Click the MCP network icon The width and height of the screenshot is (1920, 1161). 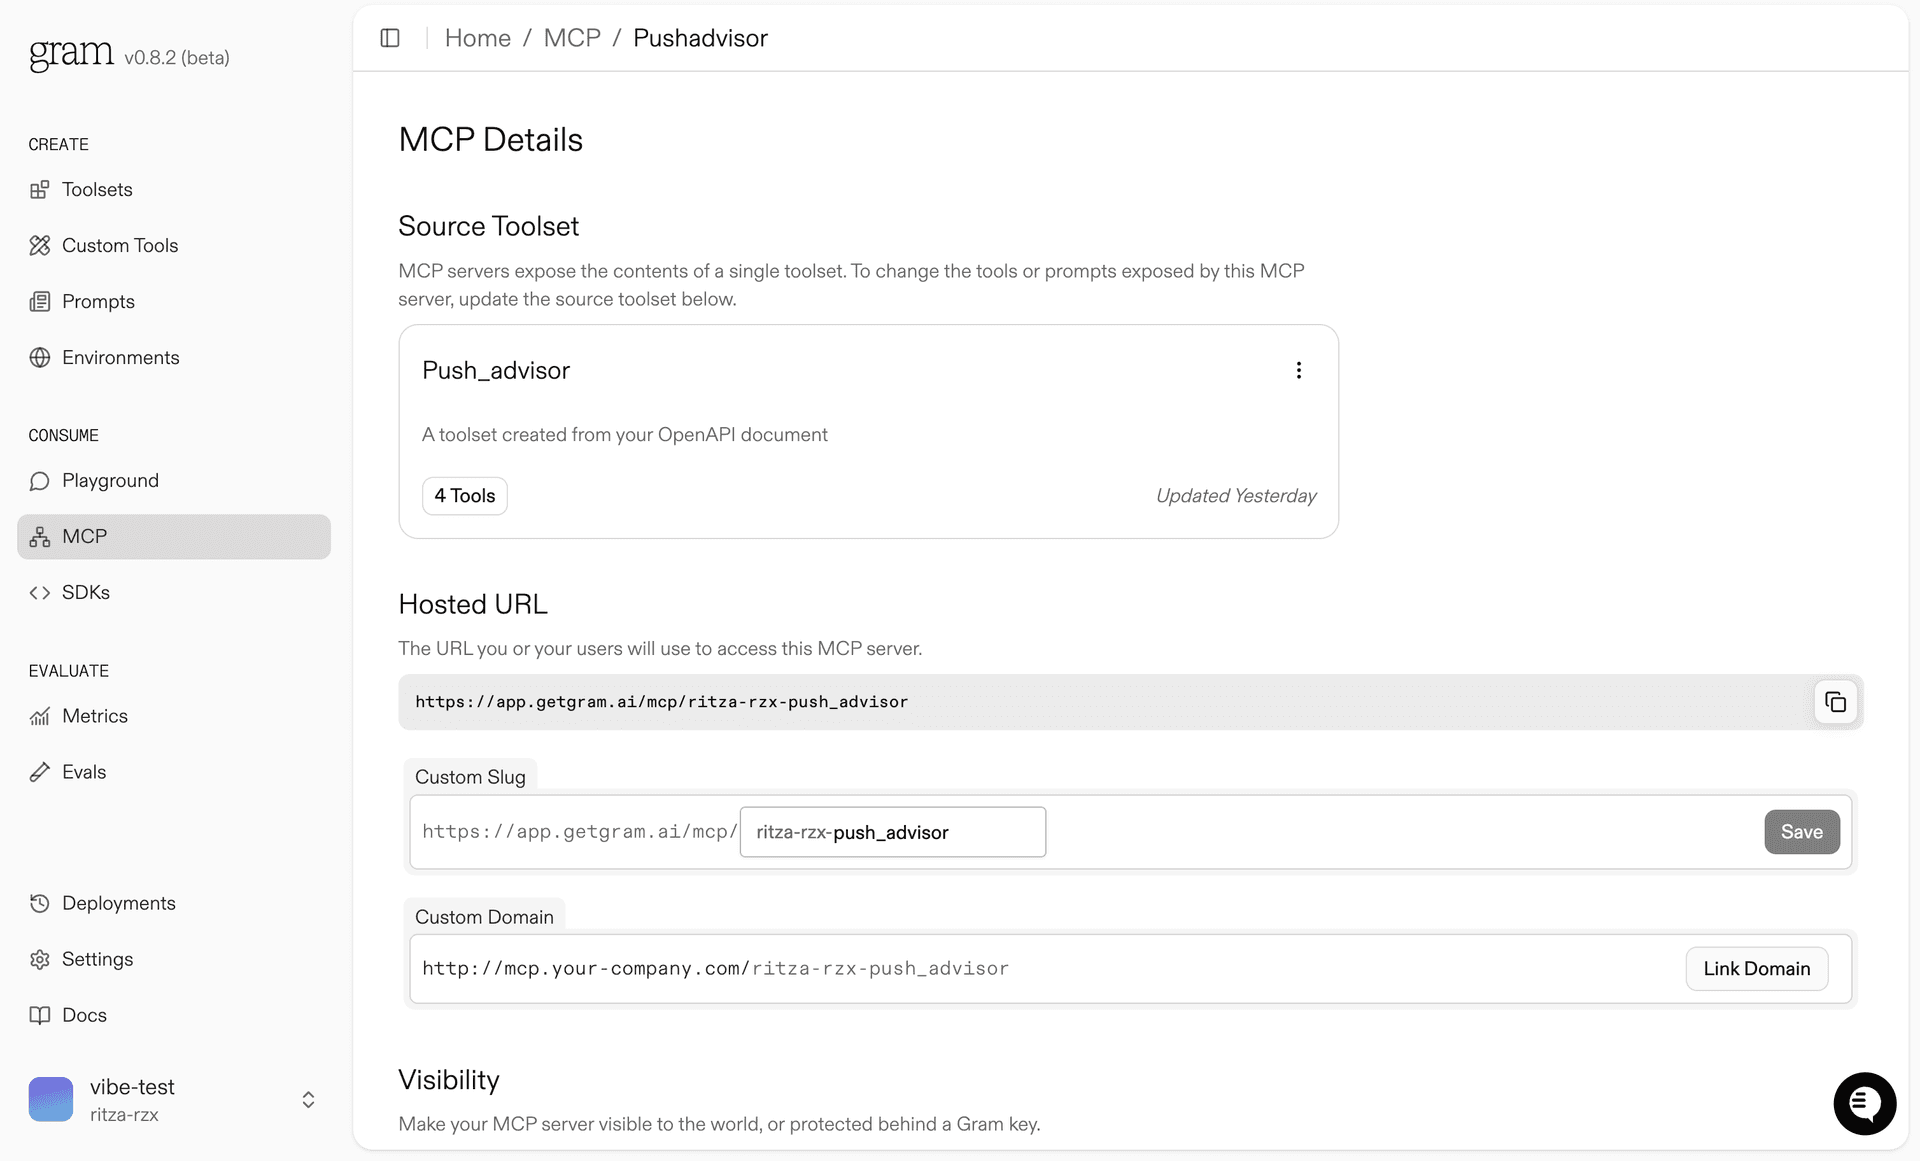(x=40, y=536)
